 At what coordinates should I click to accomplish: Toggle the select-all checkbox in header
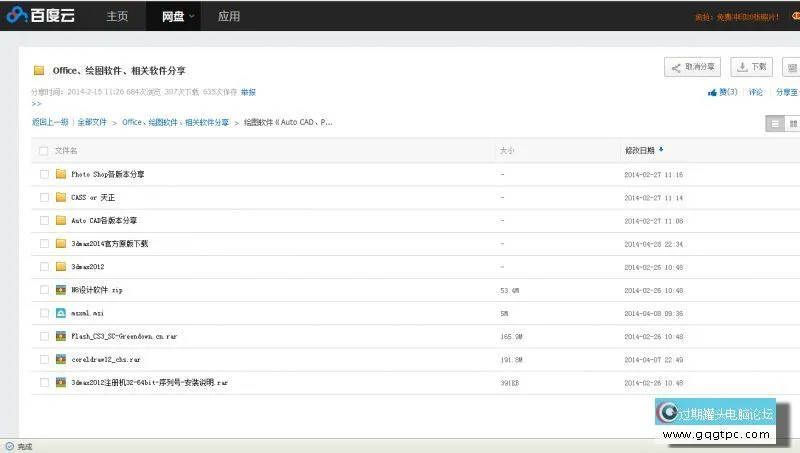pos(43,150)
